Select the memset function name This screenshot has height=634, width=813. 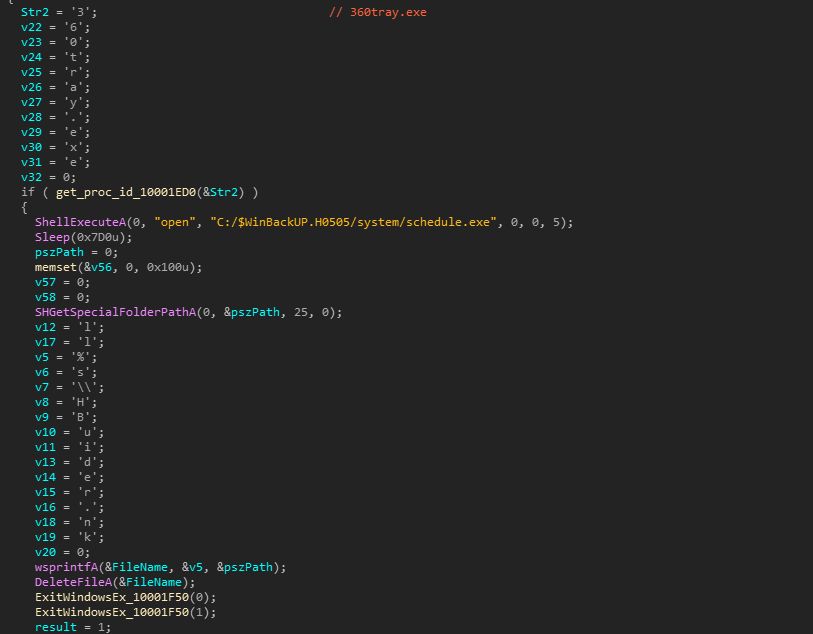click(x=55, y=267)
